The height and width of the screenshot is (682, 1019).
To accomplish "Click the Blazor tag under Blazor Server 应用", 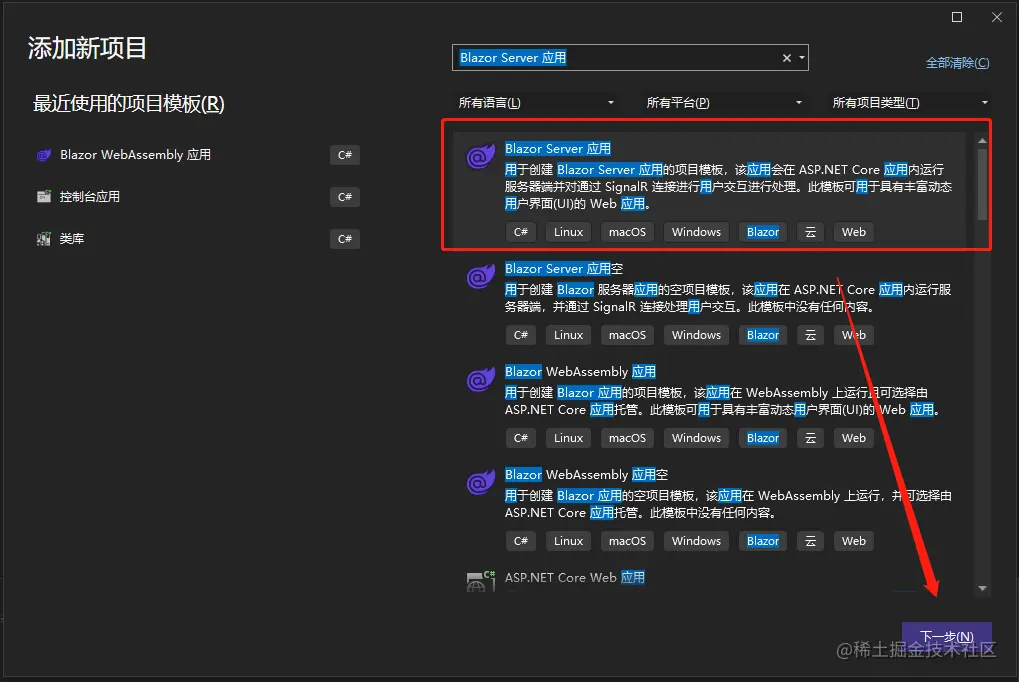I will (762, 232).
